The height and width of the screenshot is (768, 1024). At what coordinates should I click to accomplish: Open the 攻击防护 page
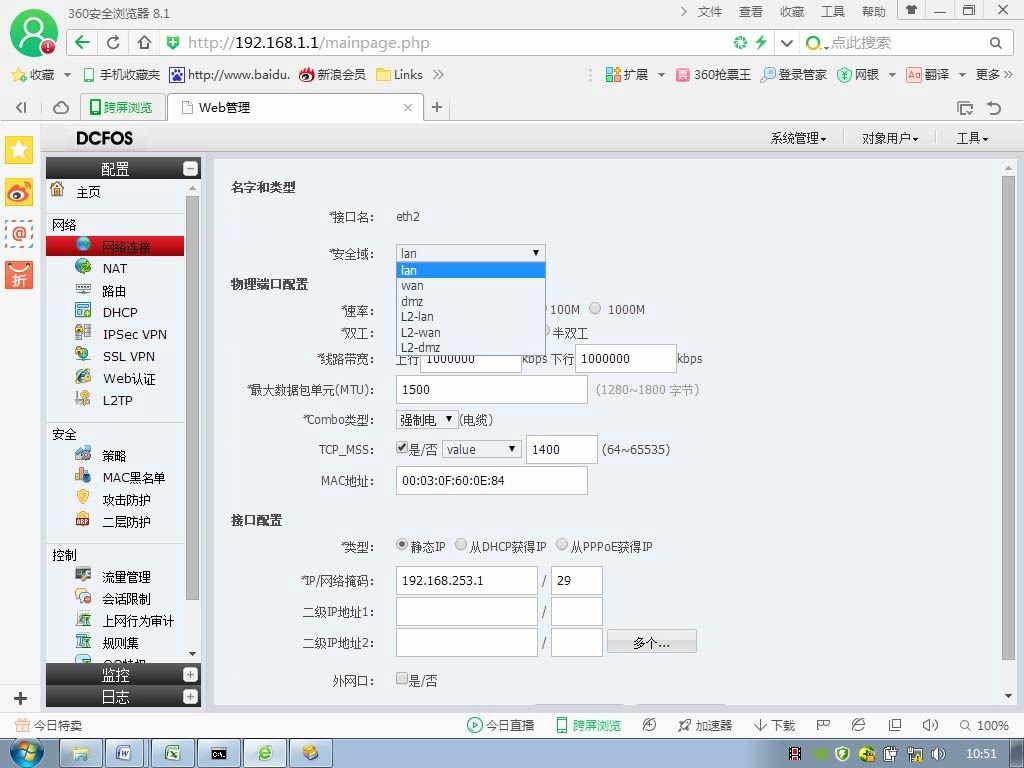(x=126, y=500)
